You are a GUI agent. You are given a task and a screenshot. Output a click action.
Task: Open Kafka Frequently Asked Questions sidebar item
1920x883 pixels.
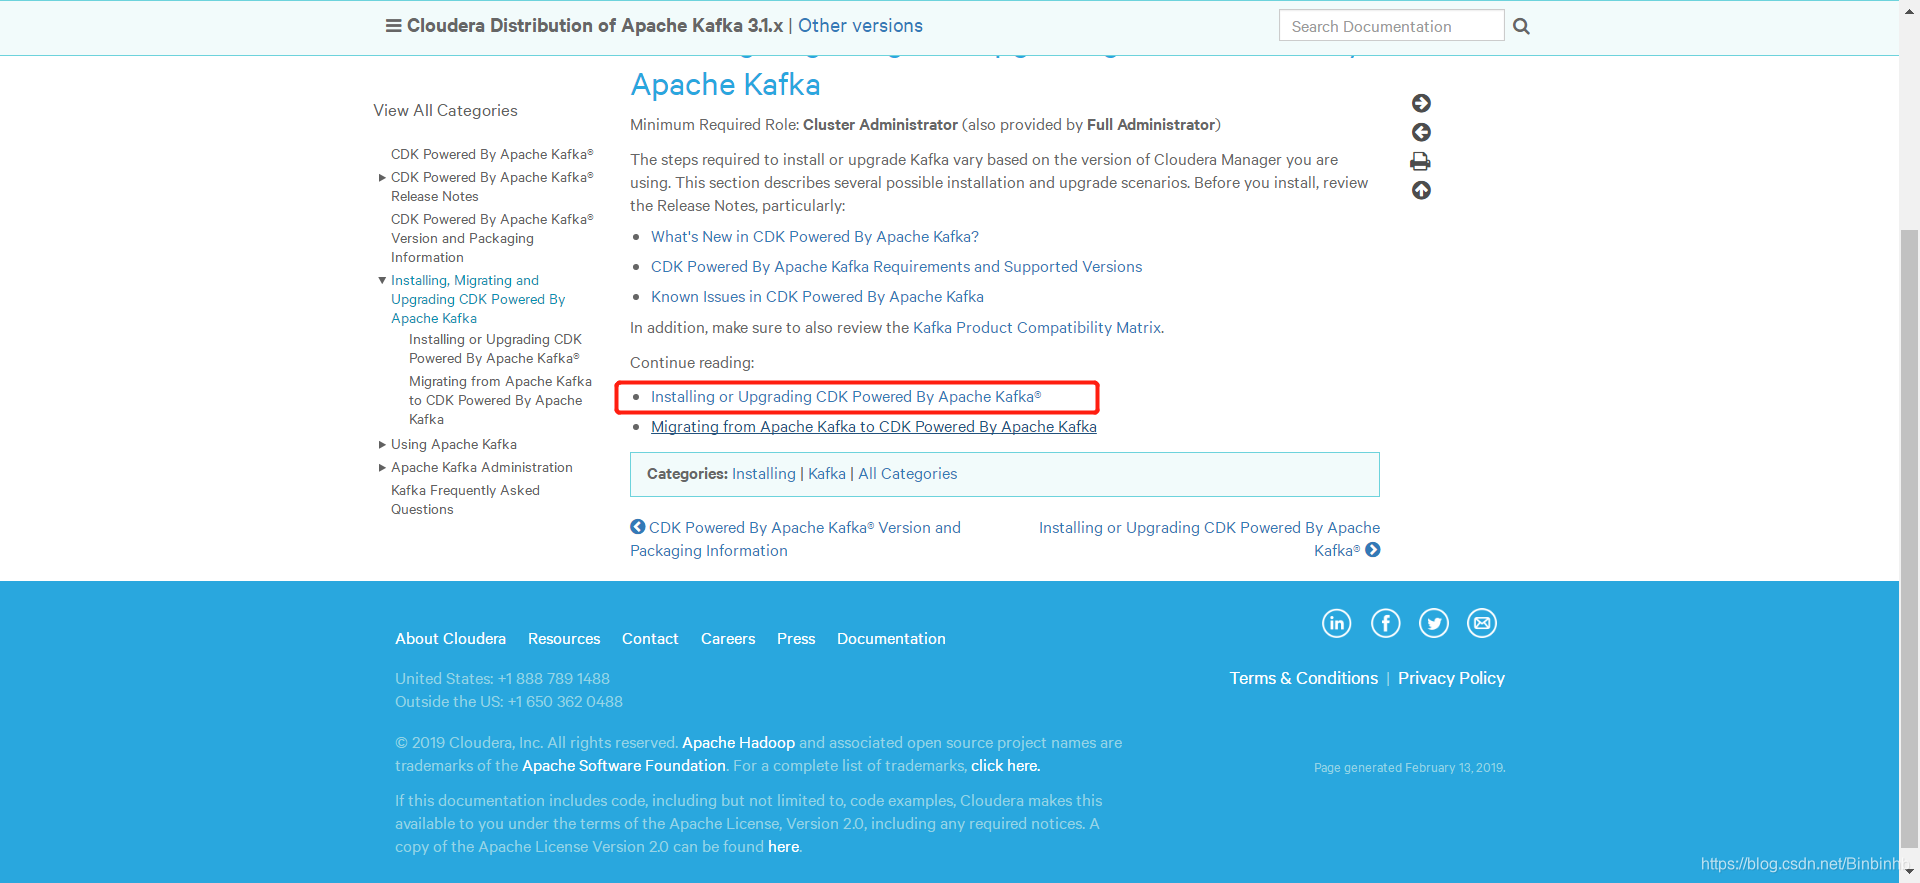(465, 500)
